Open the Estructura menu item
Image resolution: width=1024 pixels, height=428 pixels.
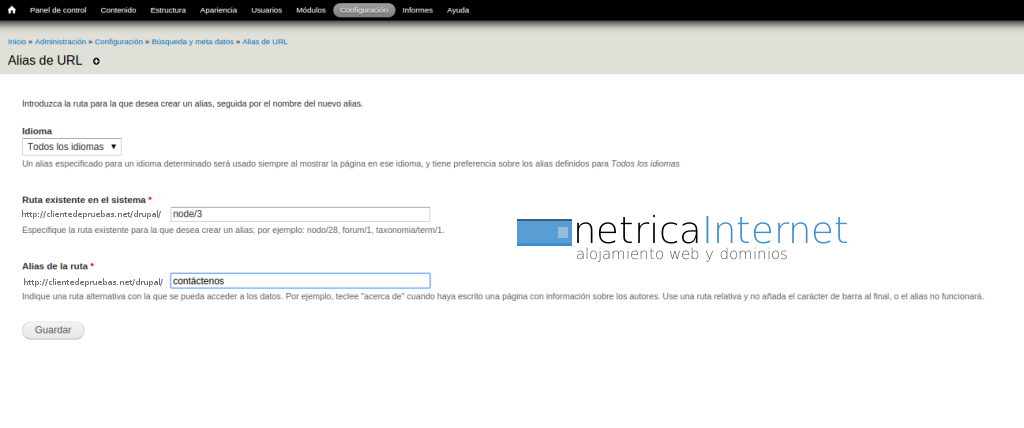click(x=168, y=10)
